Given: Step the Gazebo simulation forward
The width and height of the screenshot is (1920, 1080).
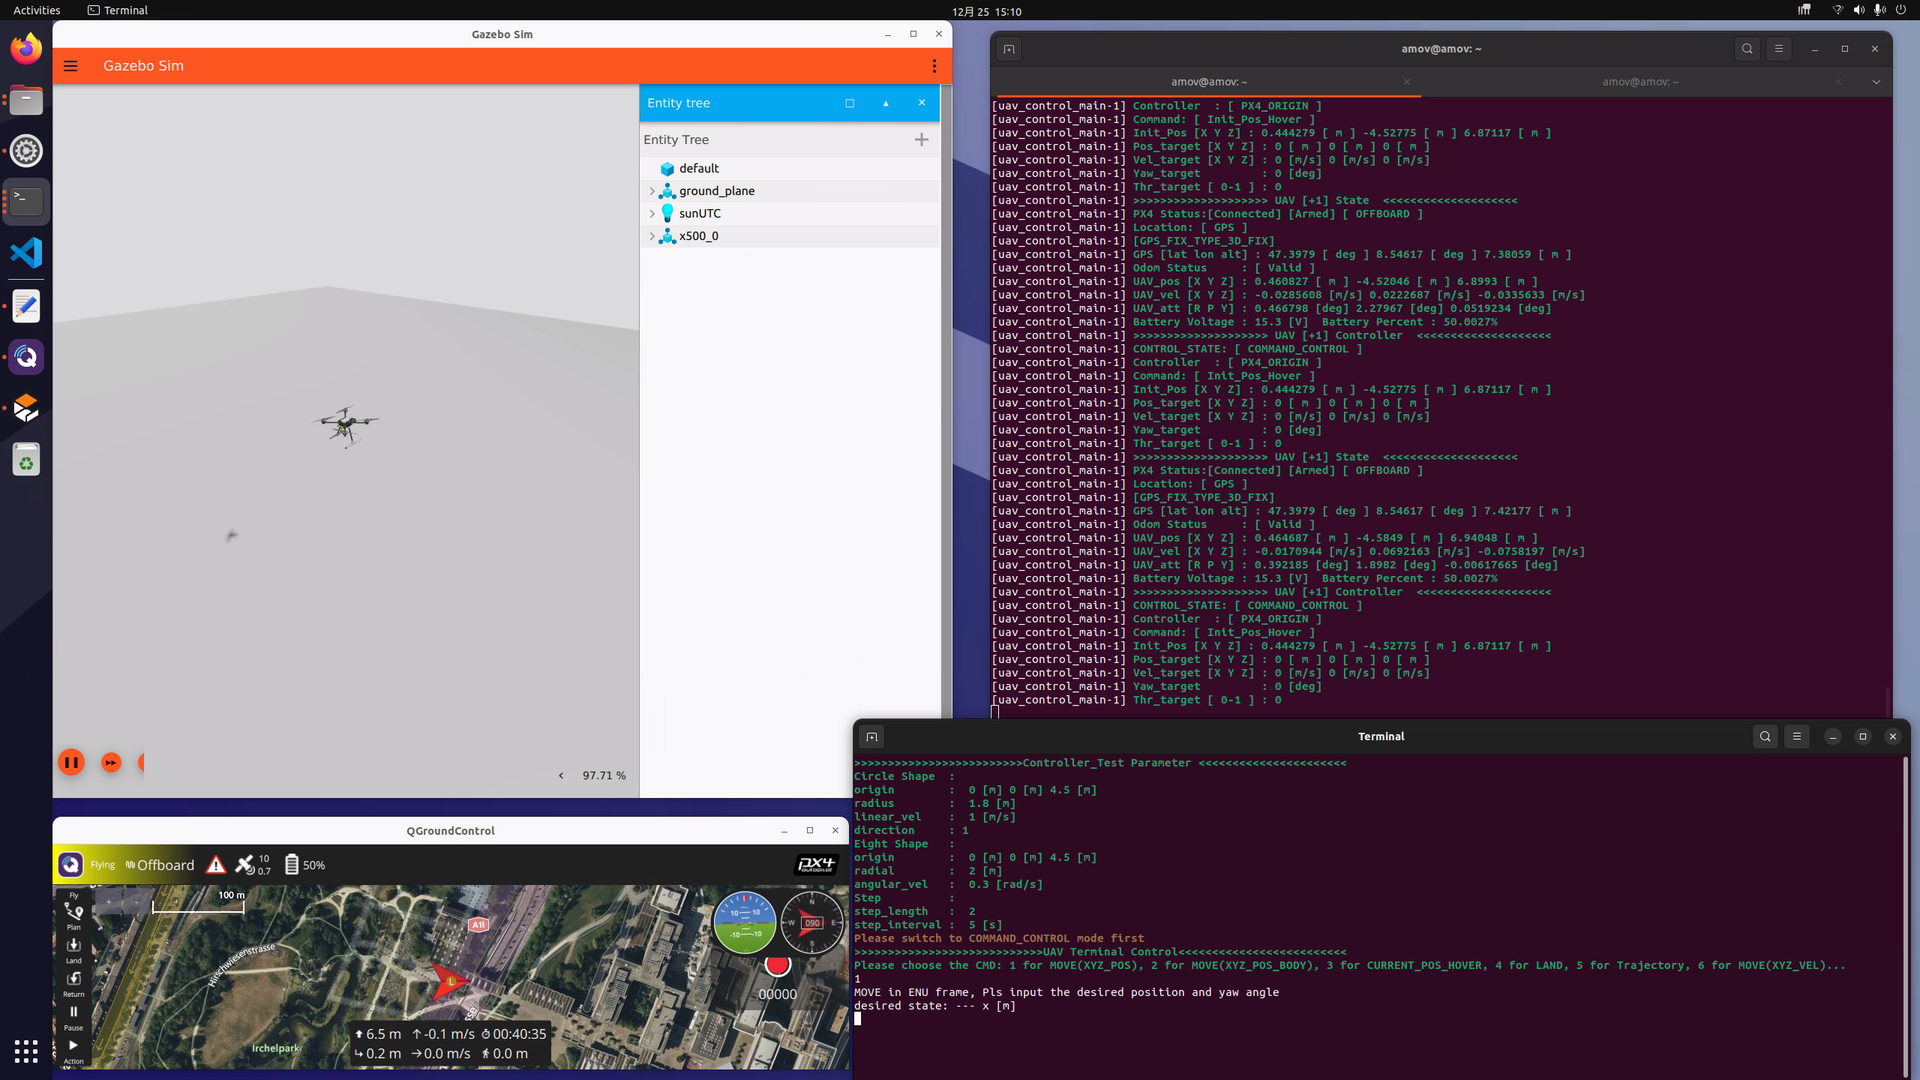Looking at the screenshot, I should (x=111, y=763).
